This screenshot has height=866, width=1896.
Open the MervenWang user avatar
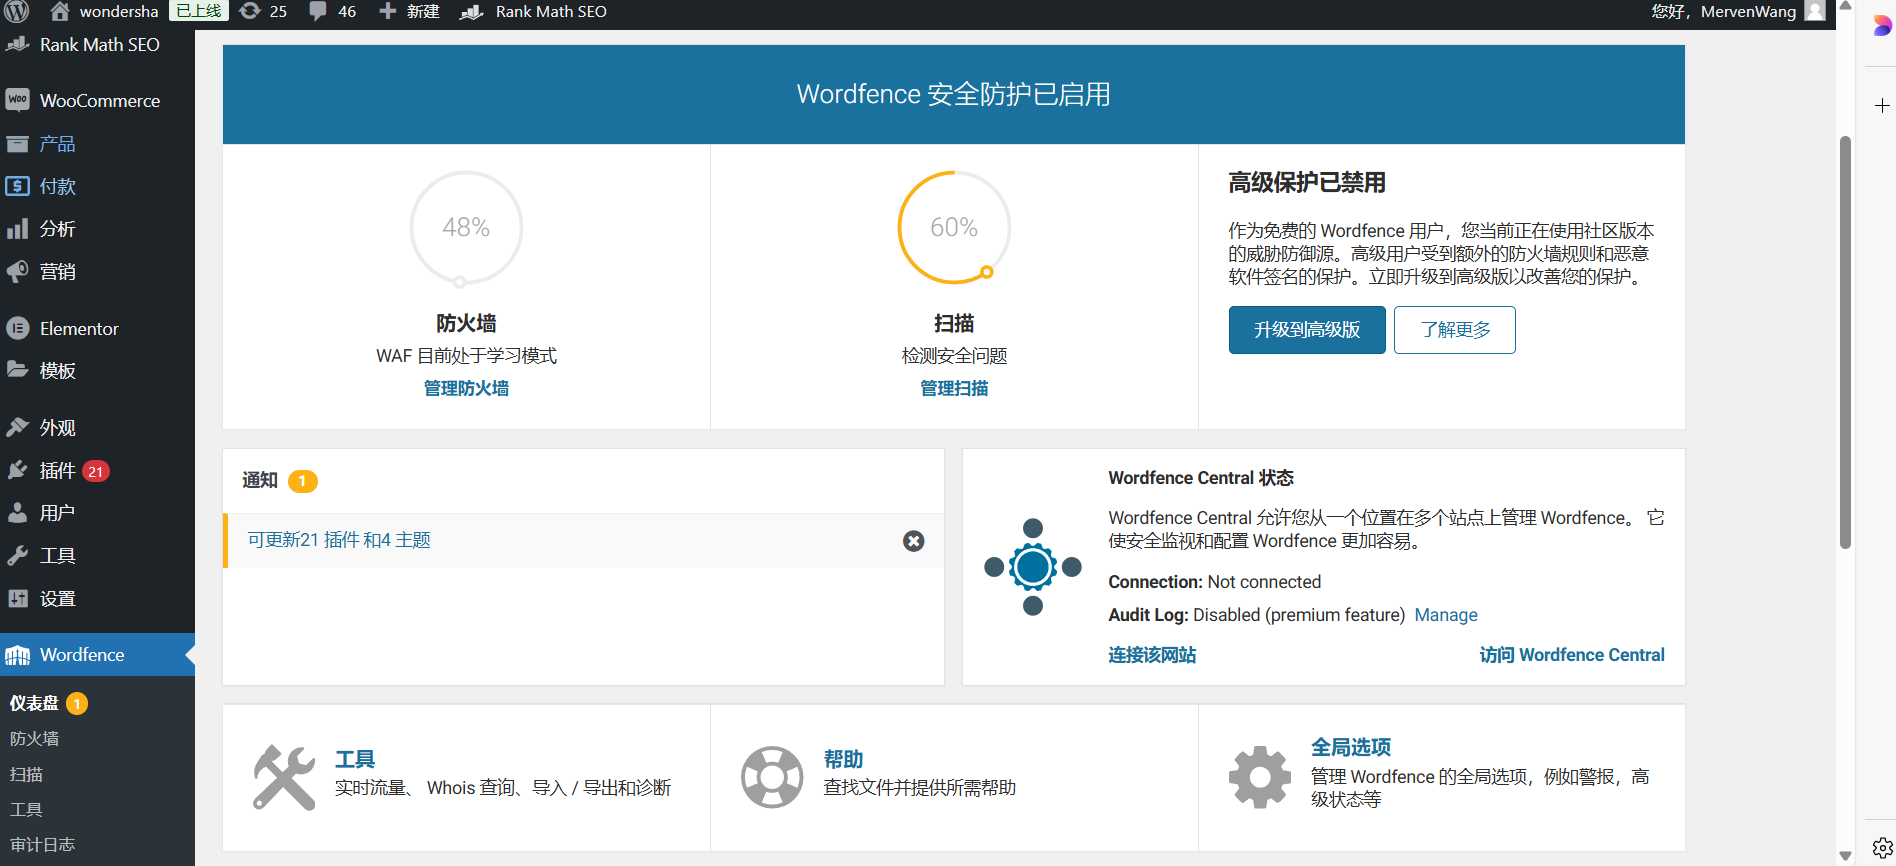(1815, 11)
